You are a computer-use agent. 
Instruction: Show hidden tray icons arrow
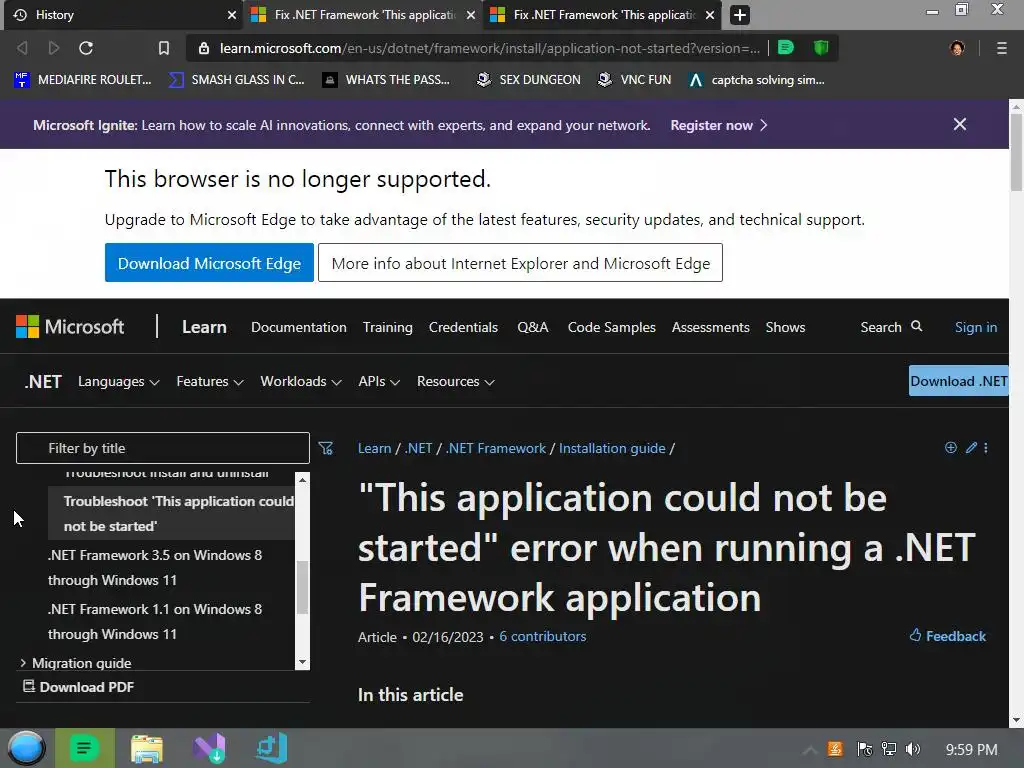click(x=810, y=750)
